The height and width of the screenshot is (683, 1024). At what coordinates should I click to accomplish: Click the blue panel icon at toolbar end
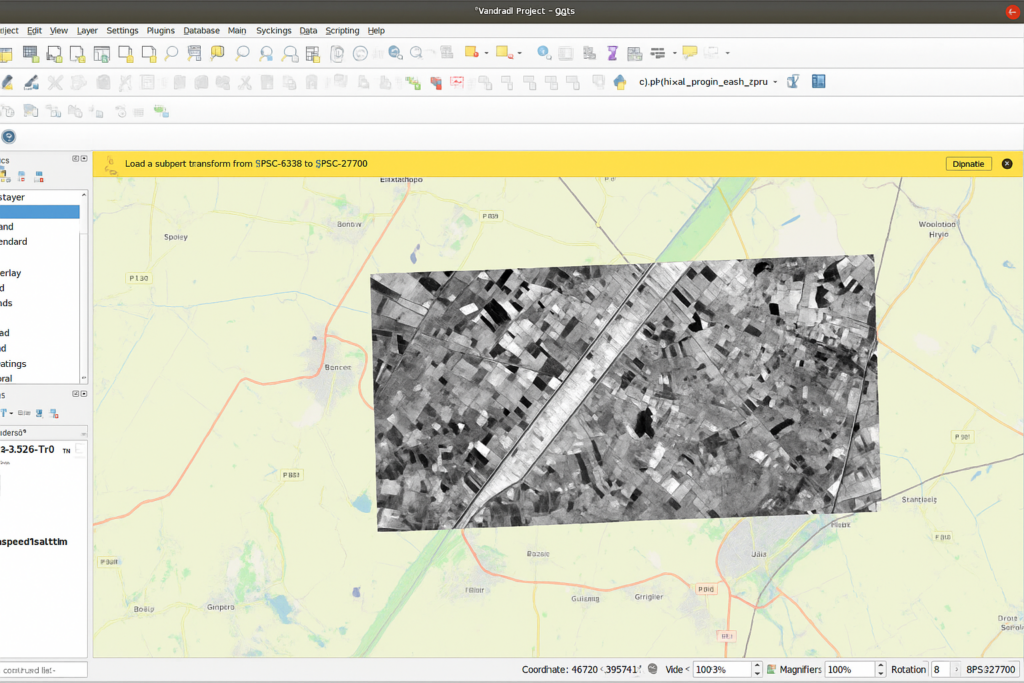818,82
